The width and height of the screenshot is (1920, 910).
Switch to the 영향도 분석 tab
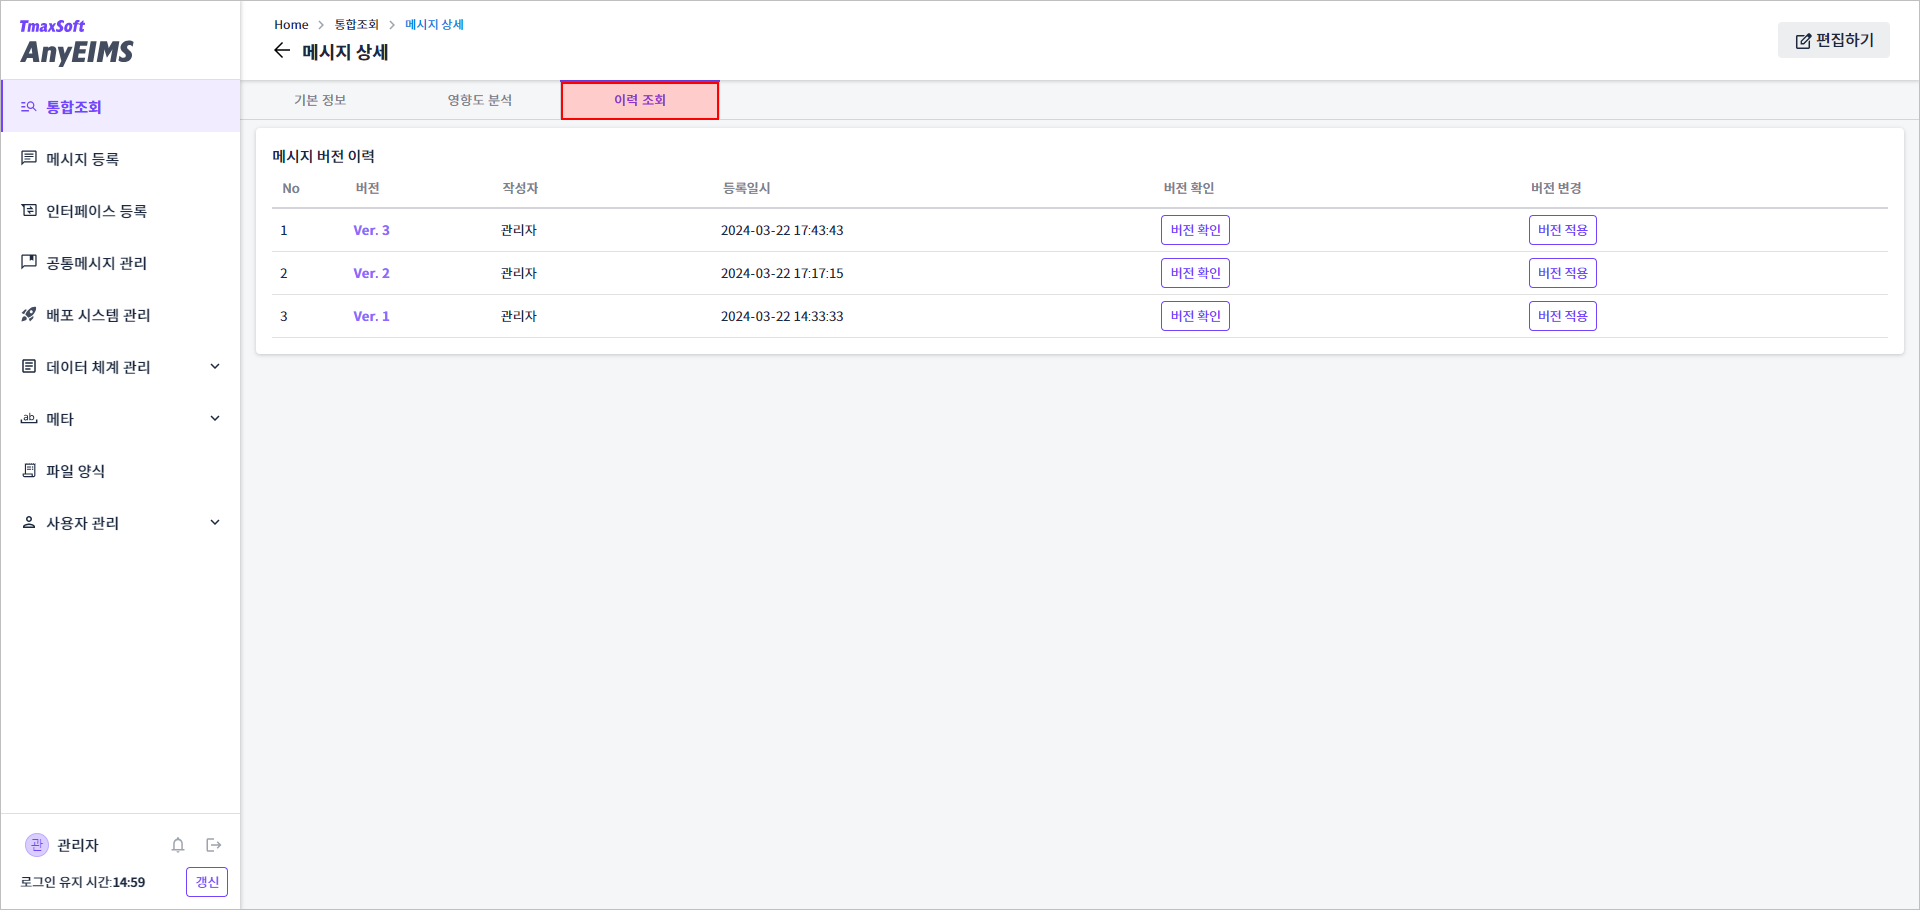(480, 100)
